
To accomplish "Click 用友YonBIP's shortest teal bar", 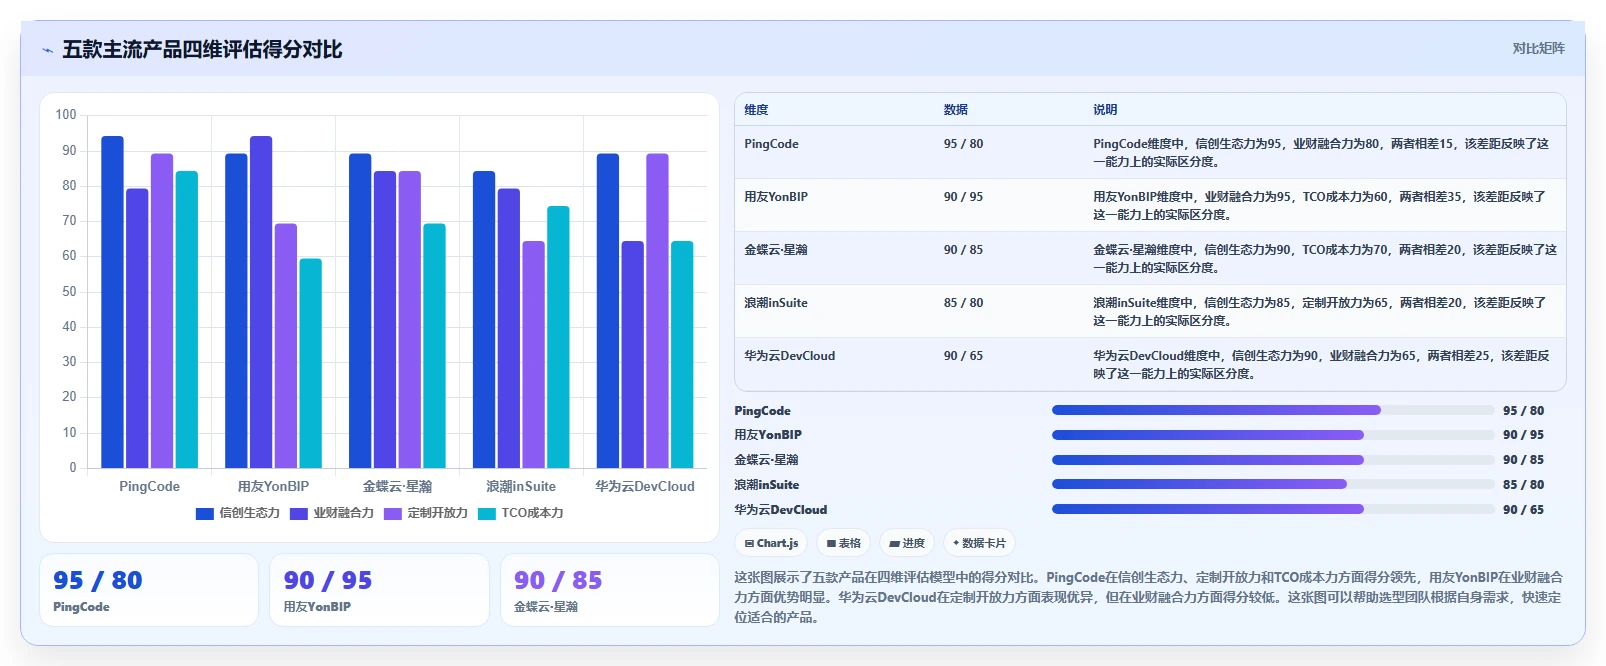I will [x=310, y=363].
